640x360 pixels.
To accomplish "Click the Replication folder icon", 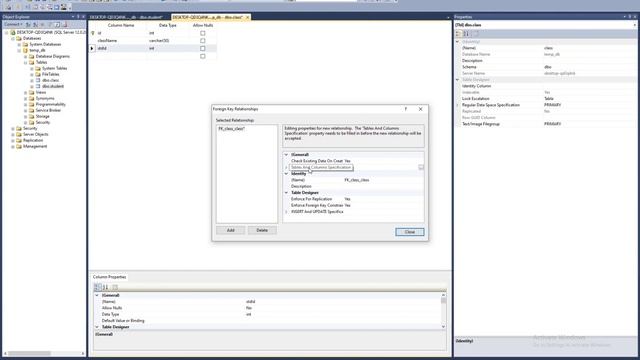I will (x=19, y=140).
